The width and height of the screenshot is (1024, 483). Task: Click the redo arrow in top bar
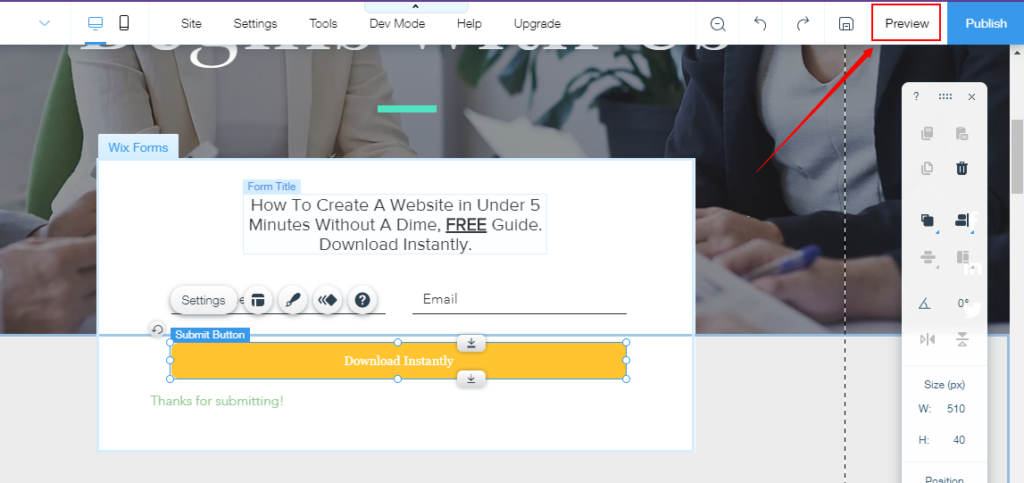point(802,24)
